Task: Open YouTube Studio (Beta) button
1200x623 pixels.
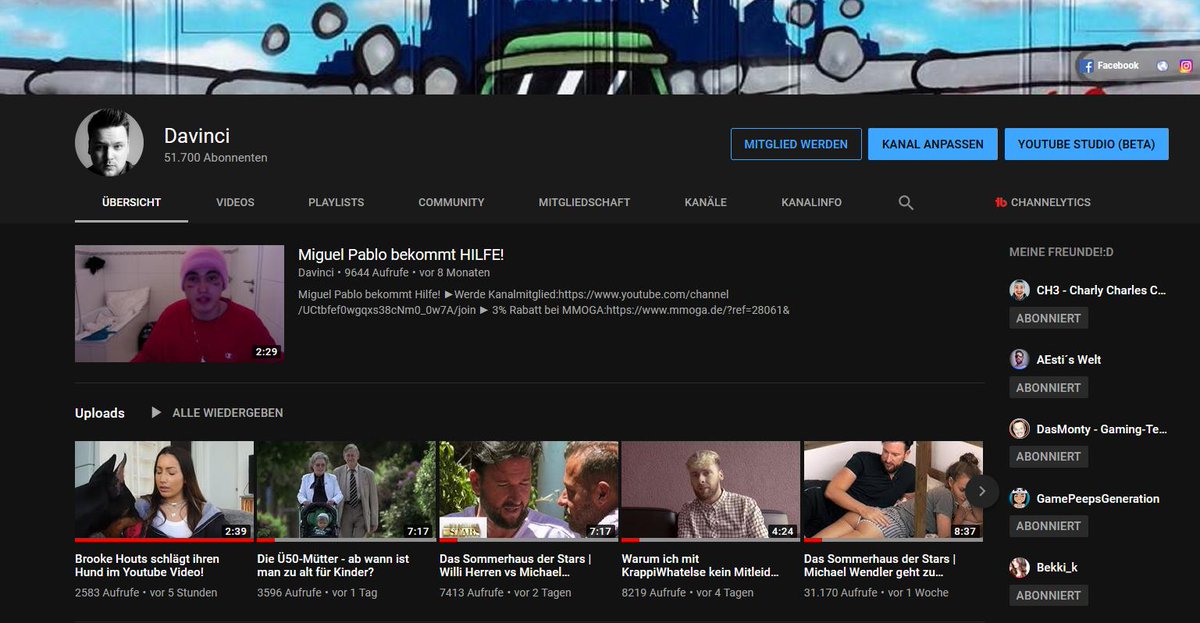Action: pyautogui.click(x=1086, y=144)
